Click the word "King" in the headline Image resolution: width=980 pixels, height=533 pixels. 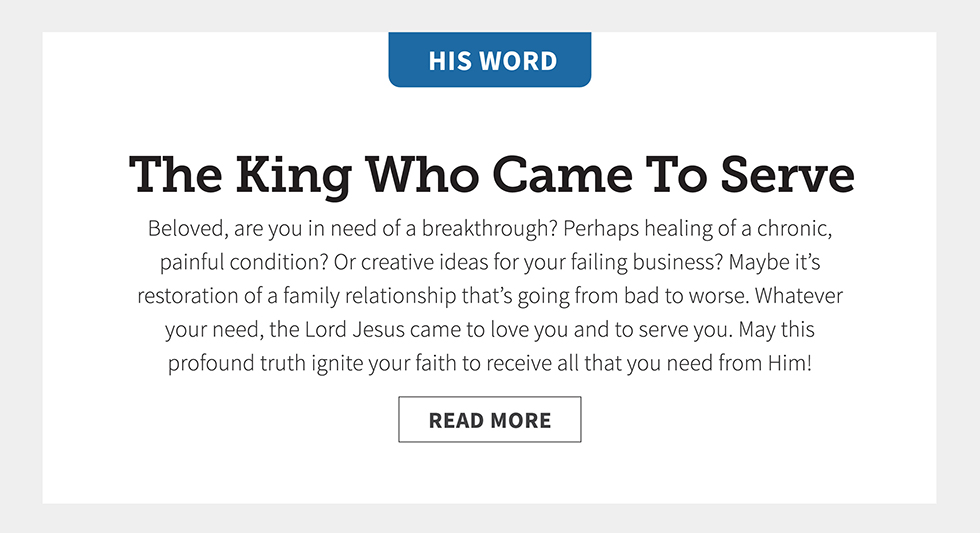click(293, 175)
